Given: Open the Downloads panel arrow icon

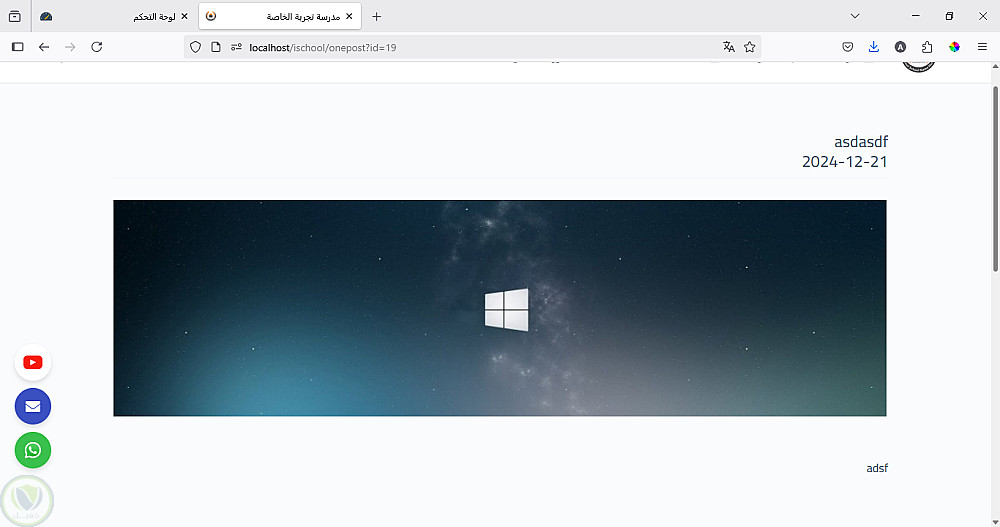Looking at the screenshot, I should 874,47.
